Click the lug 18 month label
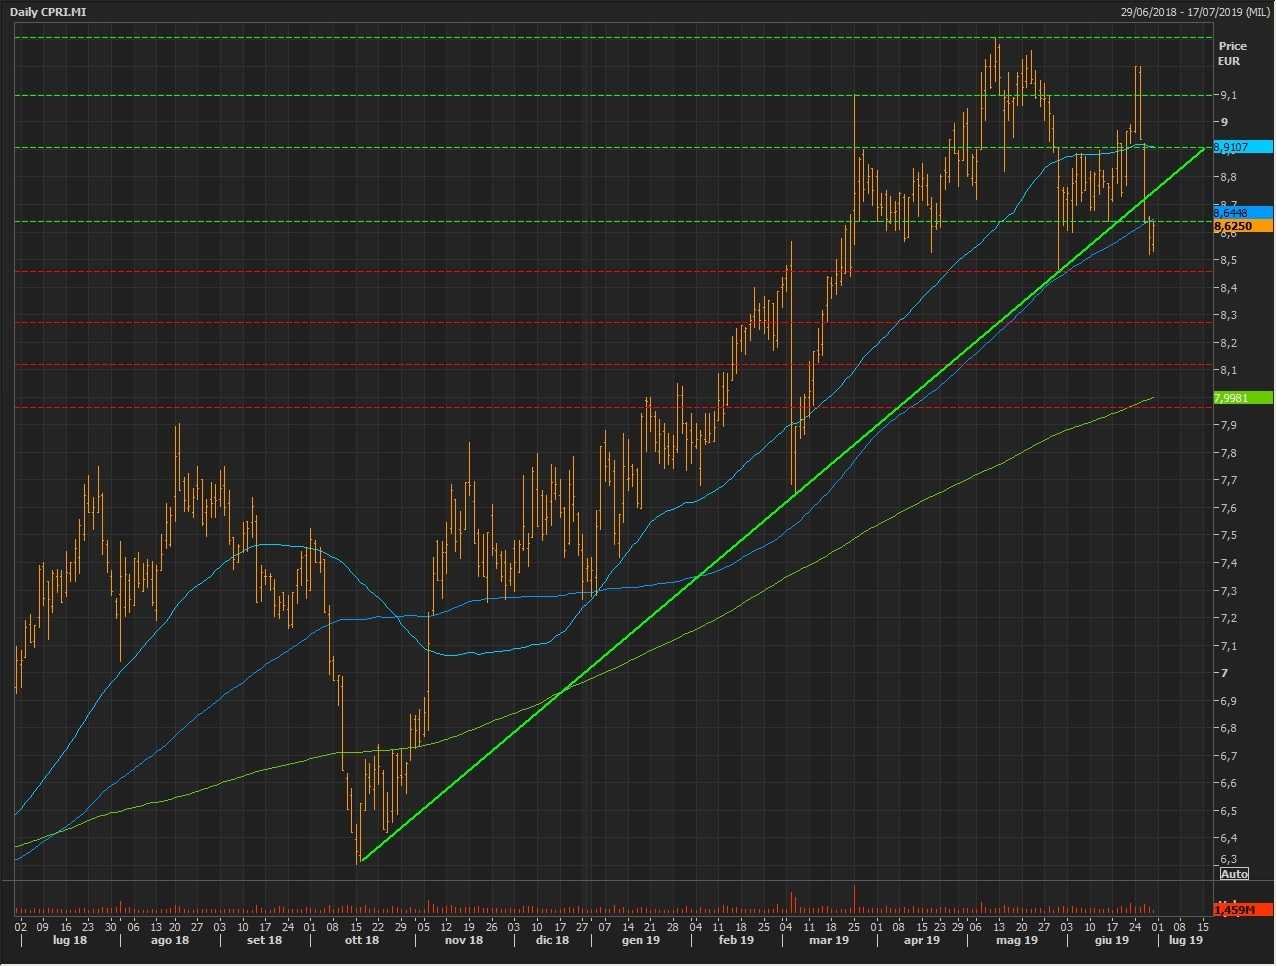This screenshot has width=1276, height=966. [x=69, y=940]
